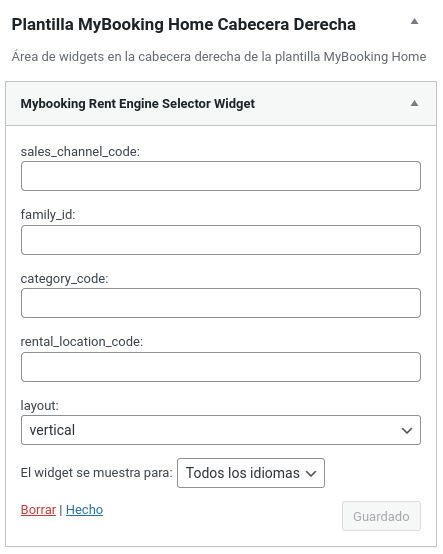The width and height of the screenshot is (443, 554).
Task: Focus the rental_location_code text field
Action: (x=221, y=367)
